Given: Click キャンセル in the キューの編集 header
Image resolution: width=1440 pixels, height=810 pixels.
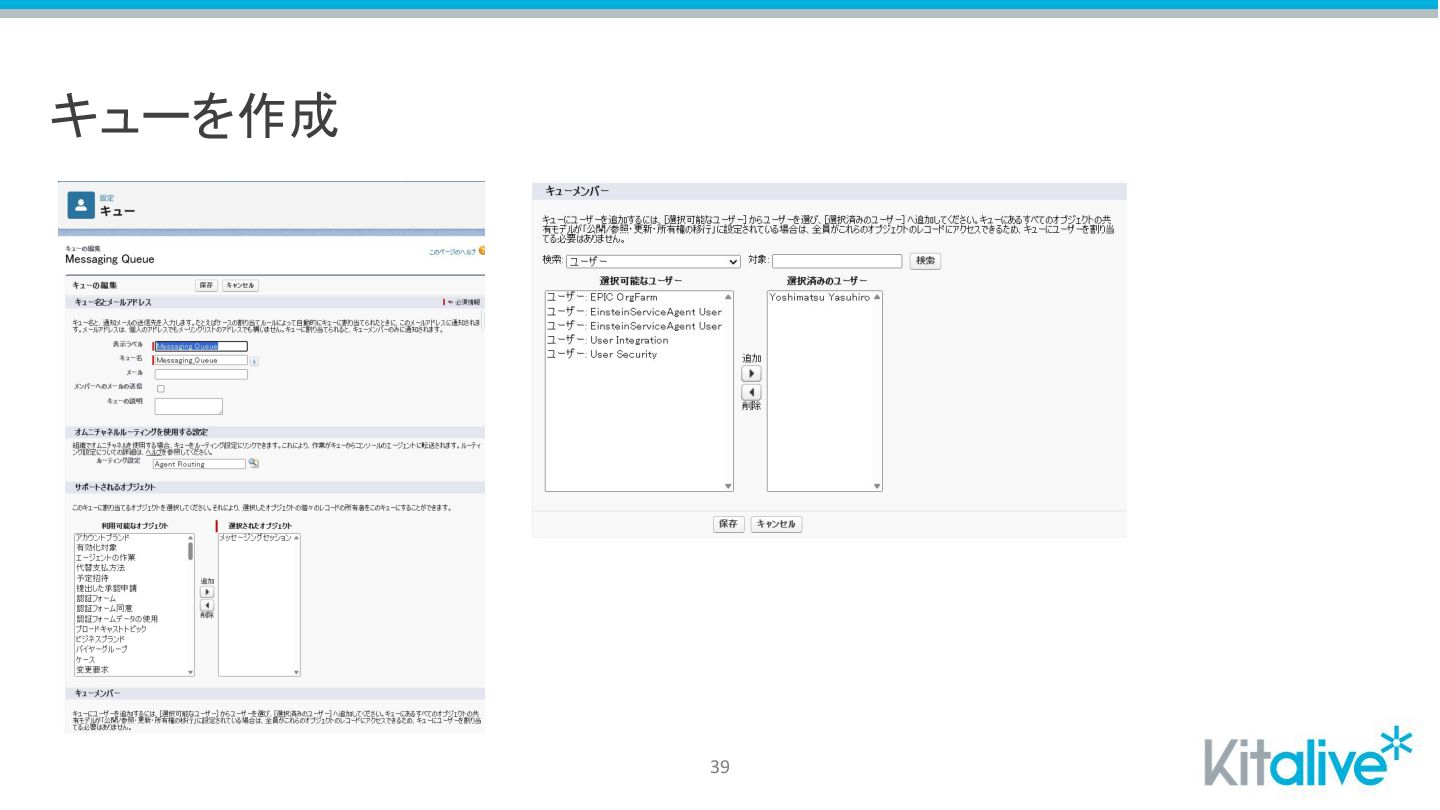Looking at the screenshot, I should pyautogui.click(x=240, y=285).
